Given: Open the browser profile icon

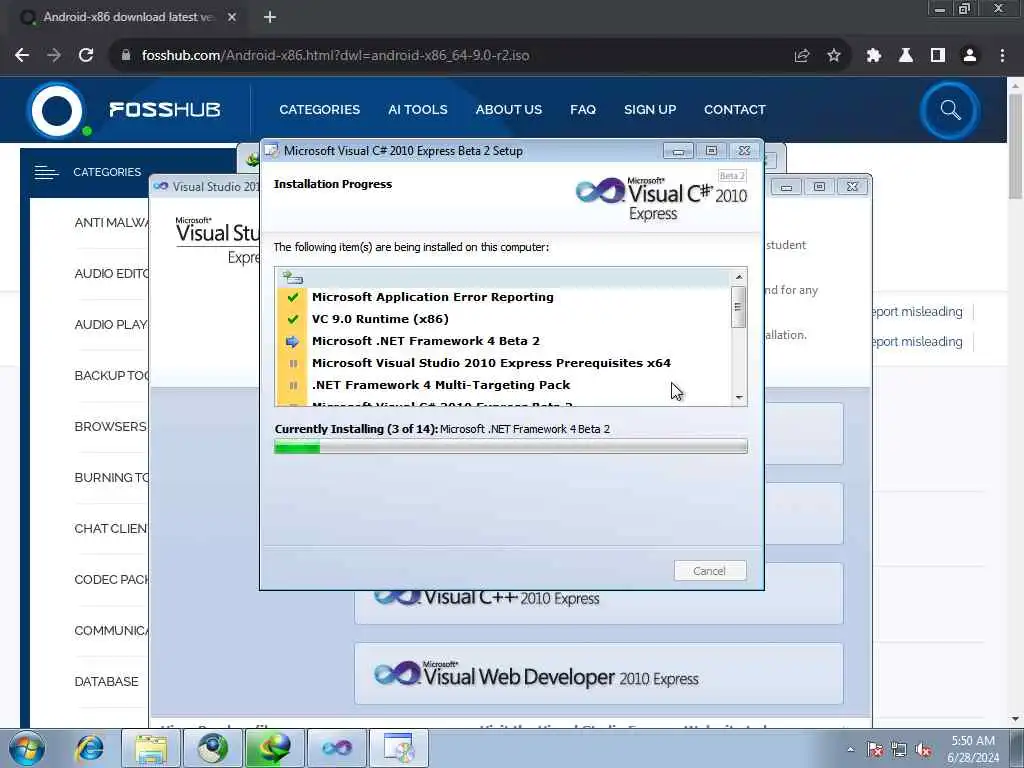Looking at the screenshot, I should pos(970,56).
